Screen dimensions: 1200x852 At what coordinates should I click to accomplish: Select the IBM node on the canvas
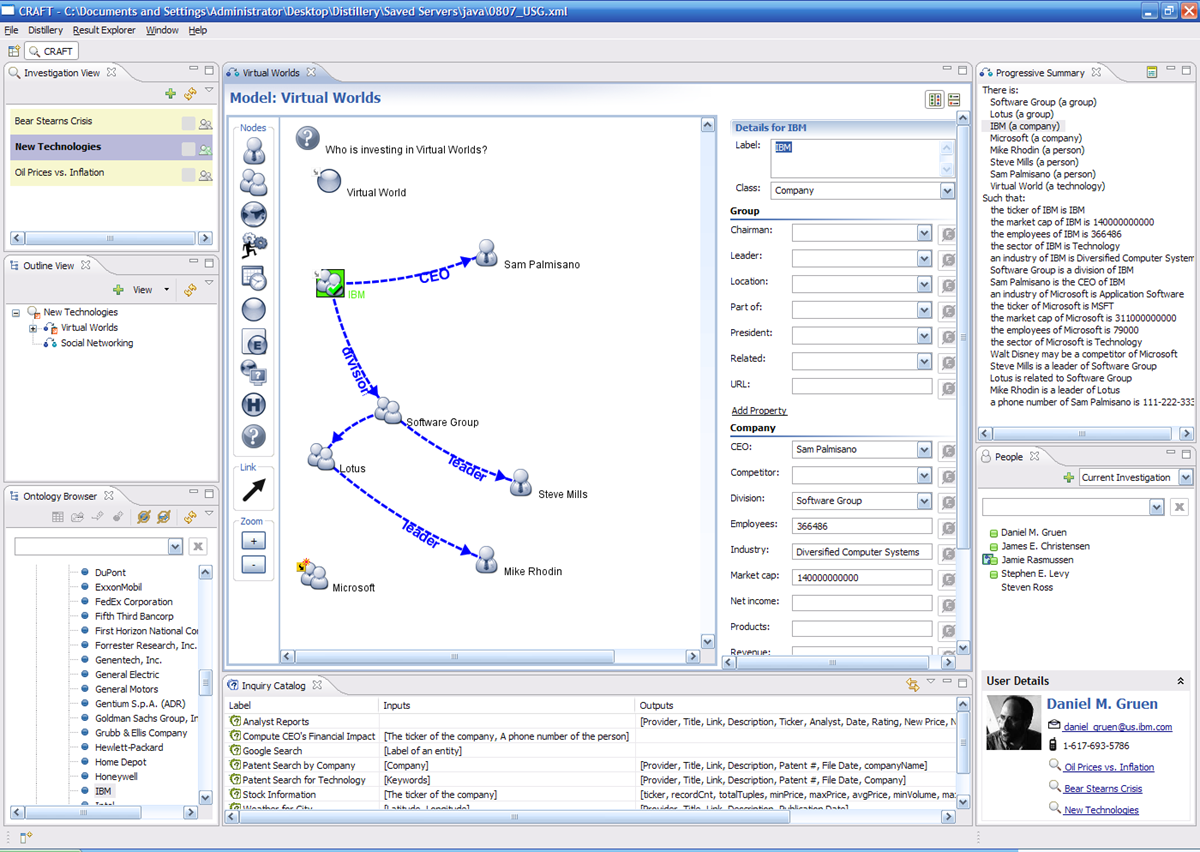coord(330,283)
